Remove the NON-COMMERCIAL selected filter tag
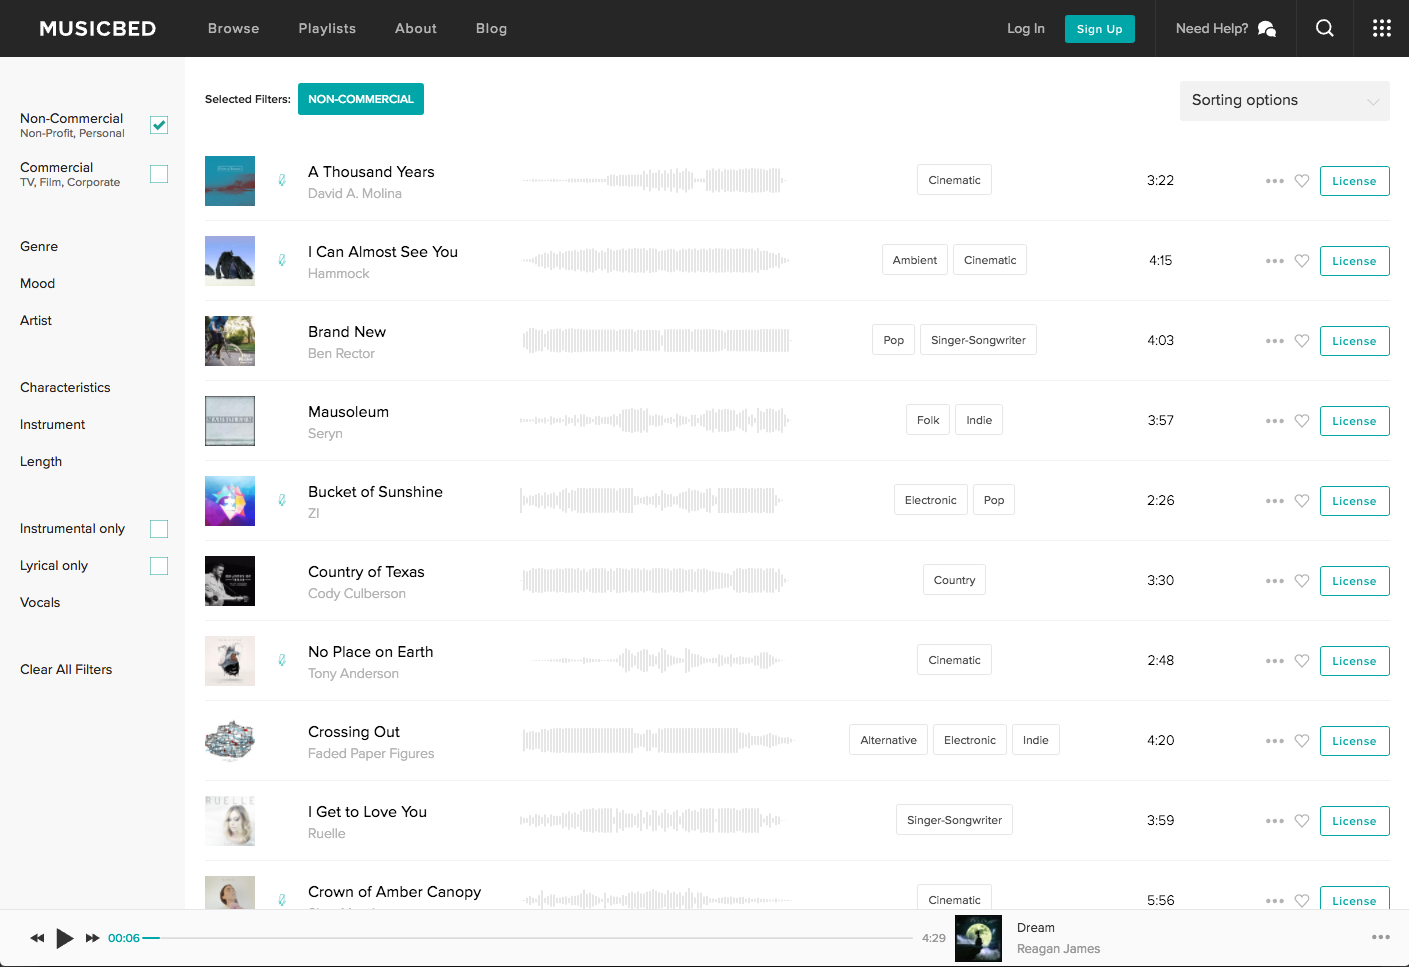Image resolution: width=1409 pixels, height=967 pixels. (361, 99)
